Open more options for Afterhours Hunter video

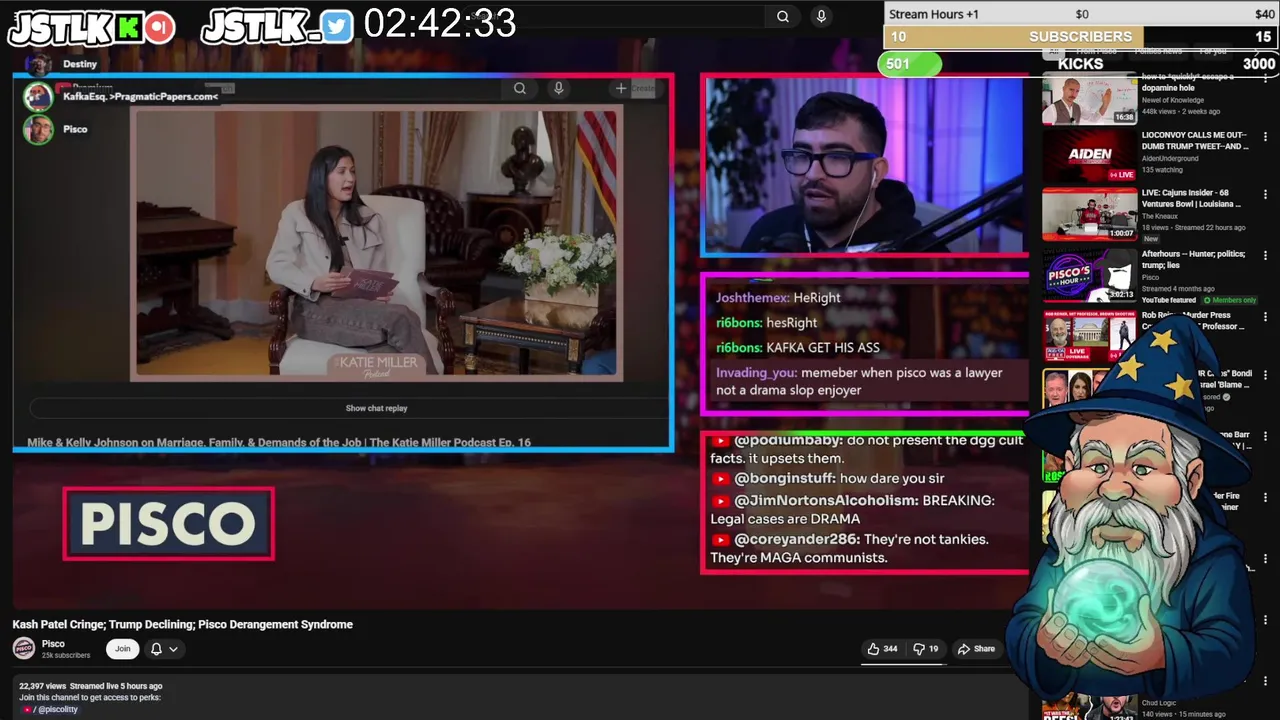coord(1265,256)
